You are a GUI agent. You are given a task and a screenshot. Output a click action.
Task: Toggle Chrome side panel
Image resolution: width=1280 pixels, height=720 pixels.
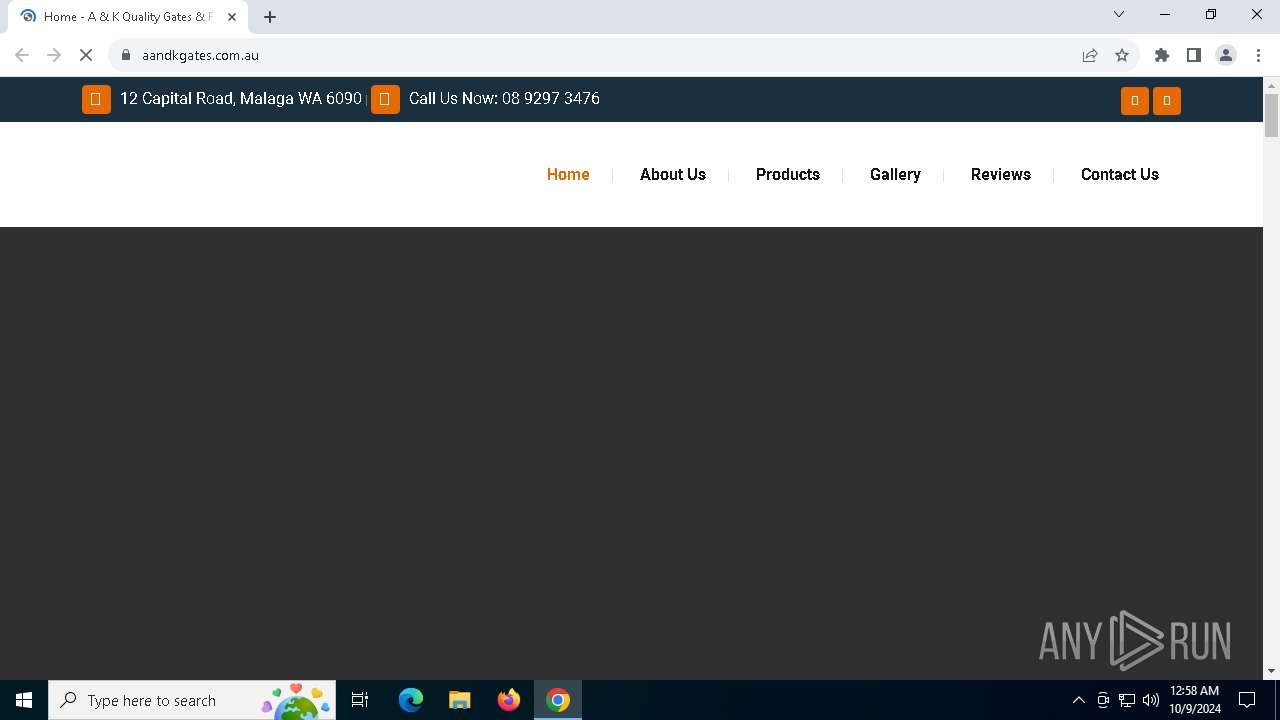point(1194,55)
